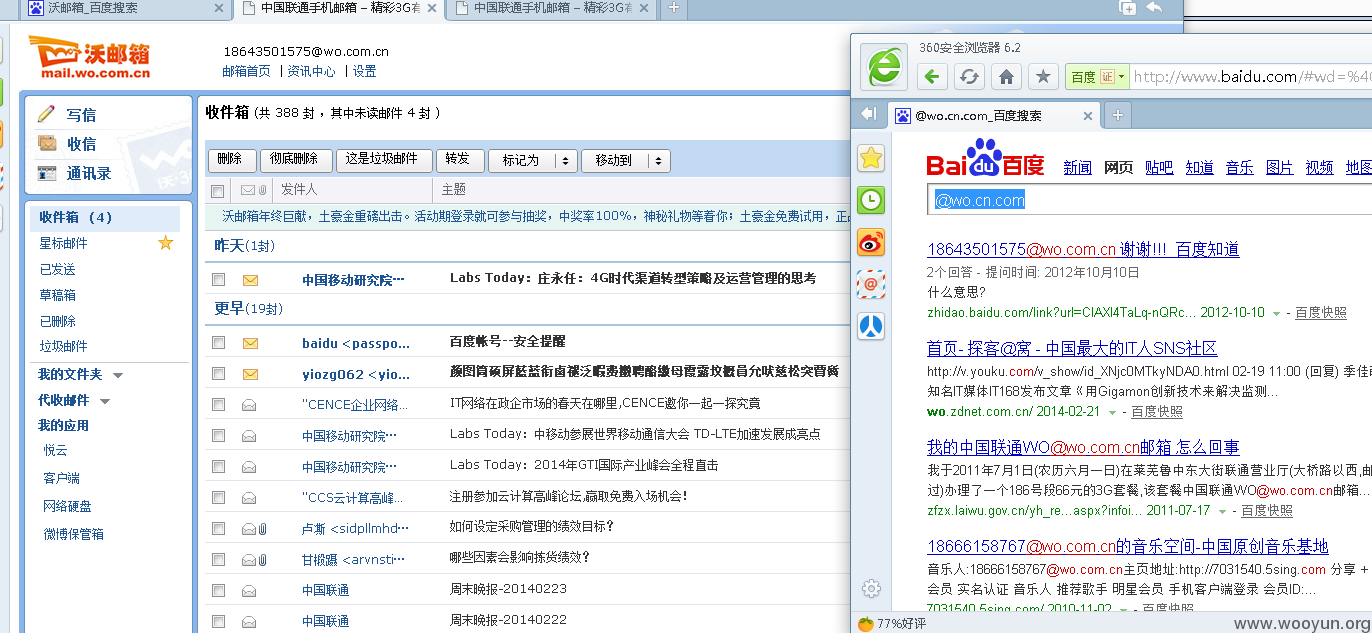The width and height of the screenshot is (1372, 633).
Task: Open dropdown arrow next to 2011-07-17 result
Action: [x=1222, y=511]
